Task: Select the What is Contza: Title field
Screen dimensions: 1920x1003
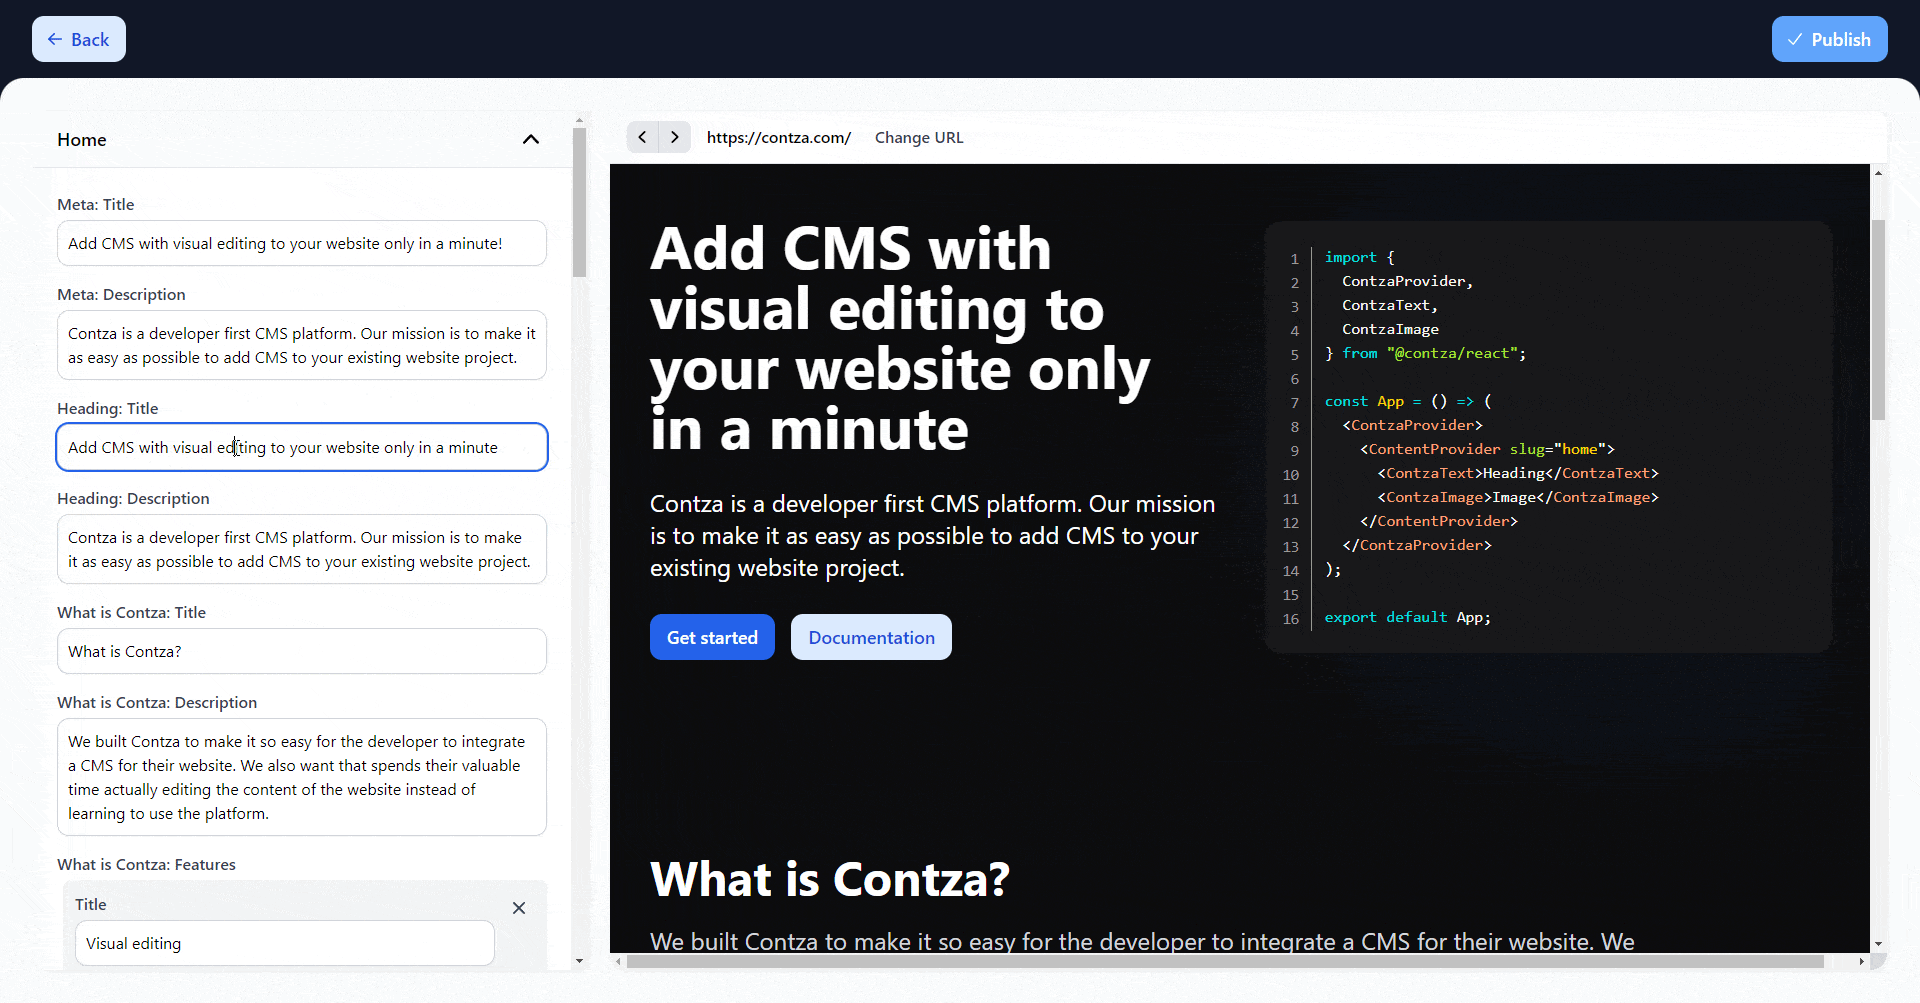Action: (x=302, y=651)
